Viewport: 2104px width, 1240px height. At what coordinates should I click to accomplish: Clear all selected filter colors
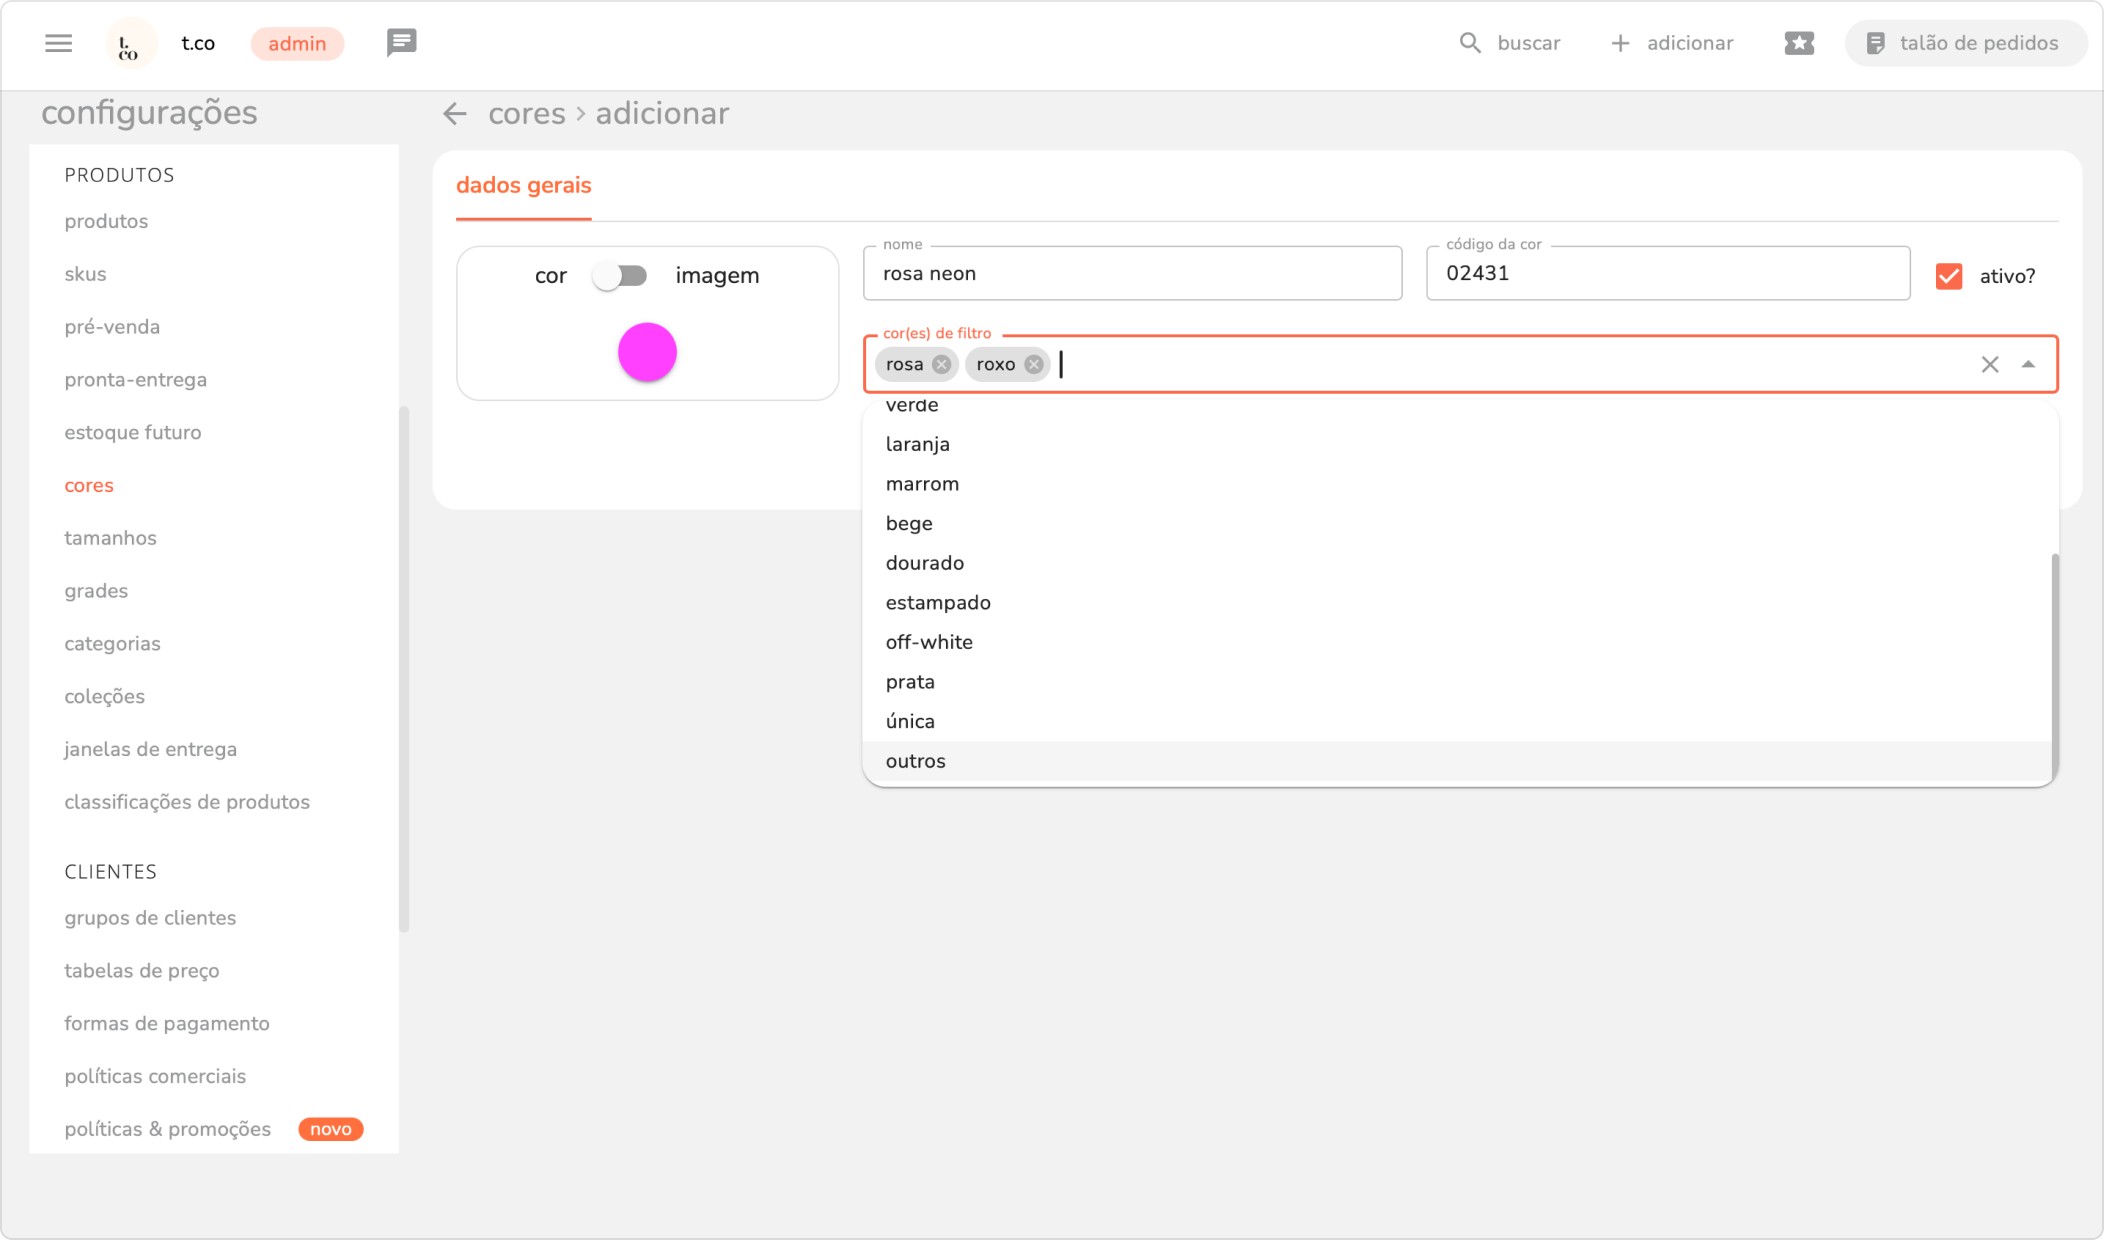[x=1989, y=365]
